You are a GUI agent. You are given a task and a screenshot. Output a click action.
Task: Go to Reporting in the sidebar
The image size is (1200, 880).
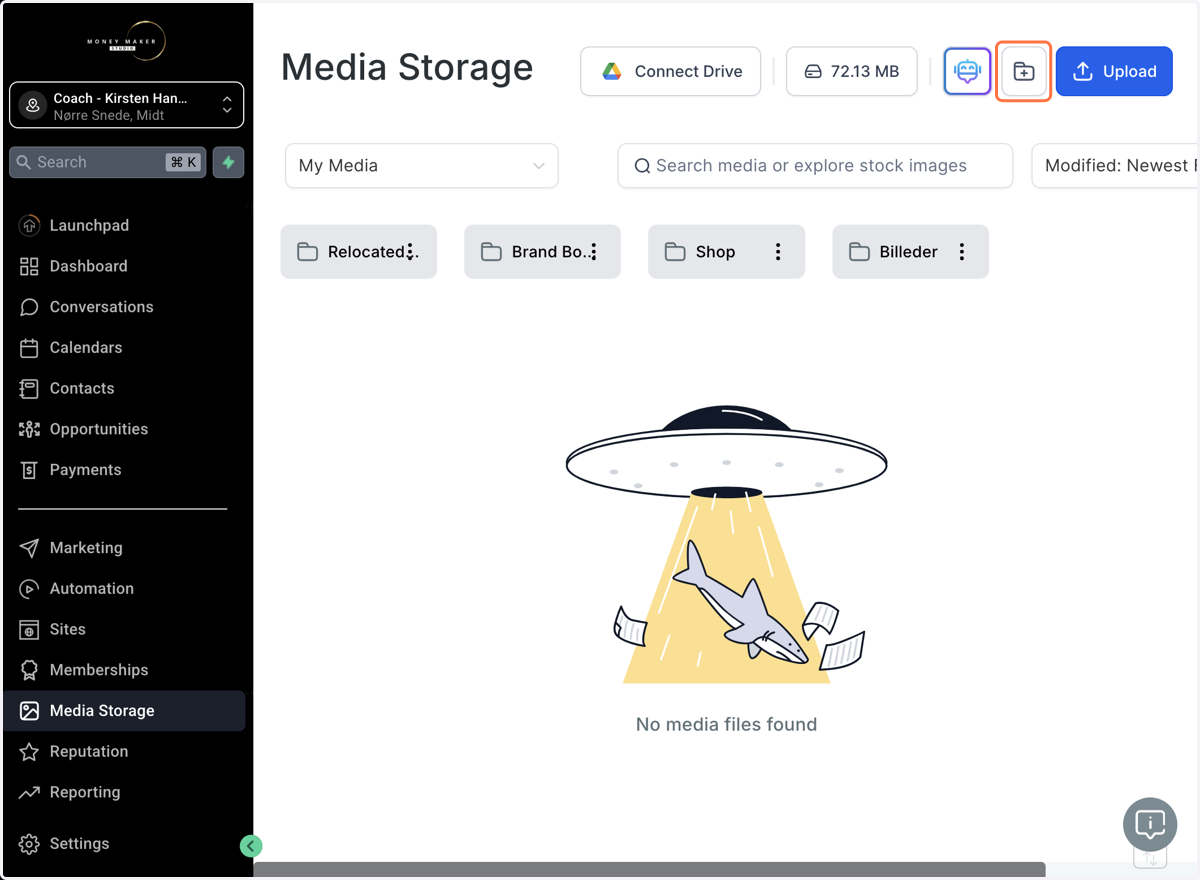pyautogui.click(x=126, y=792)
